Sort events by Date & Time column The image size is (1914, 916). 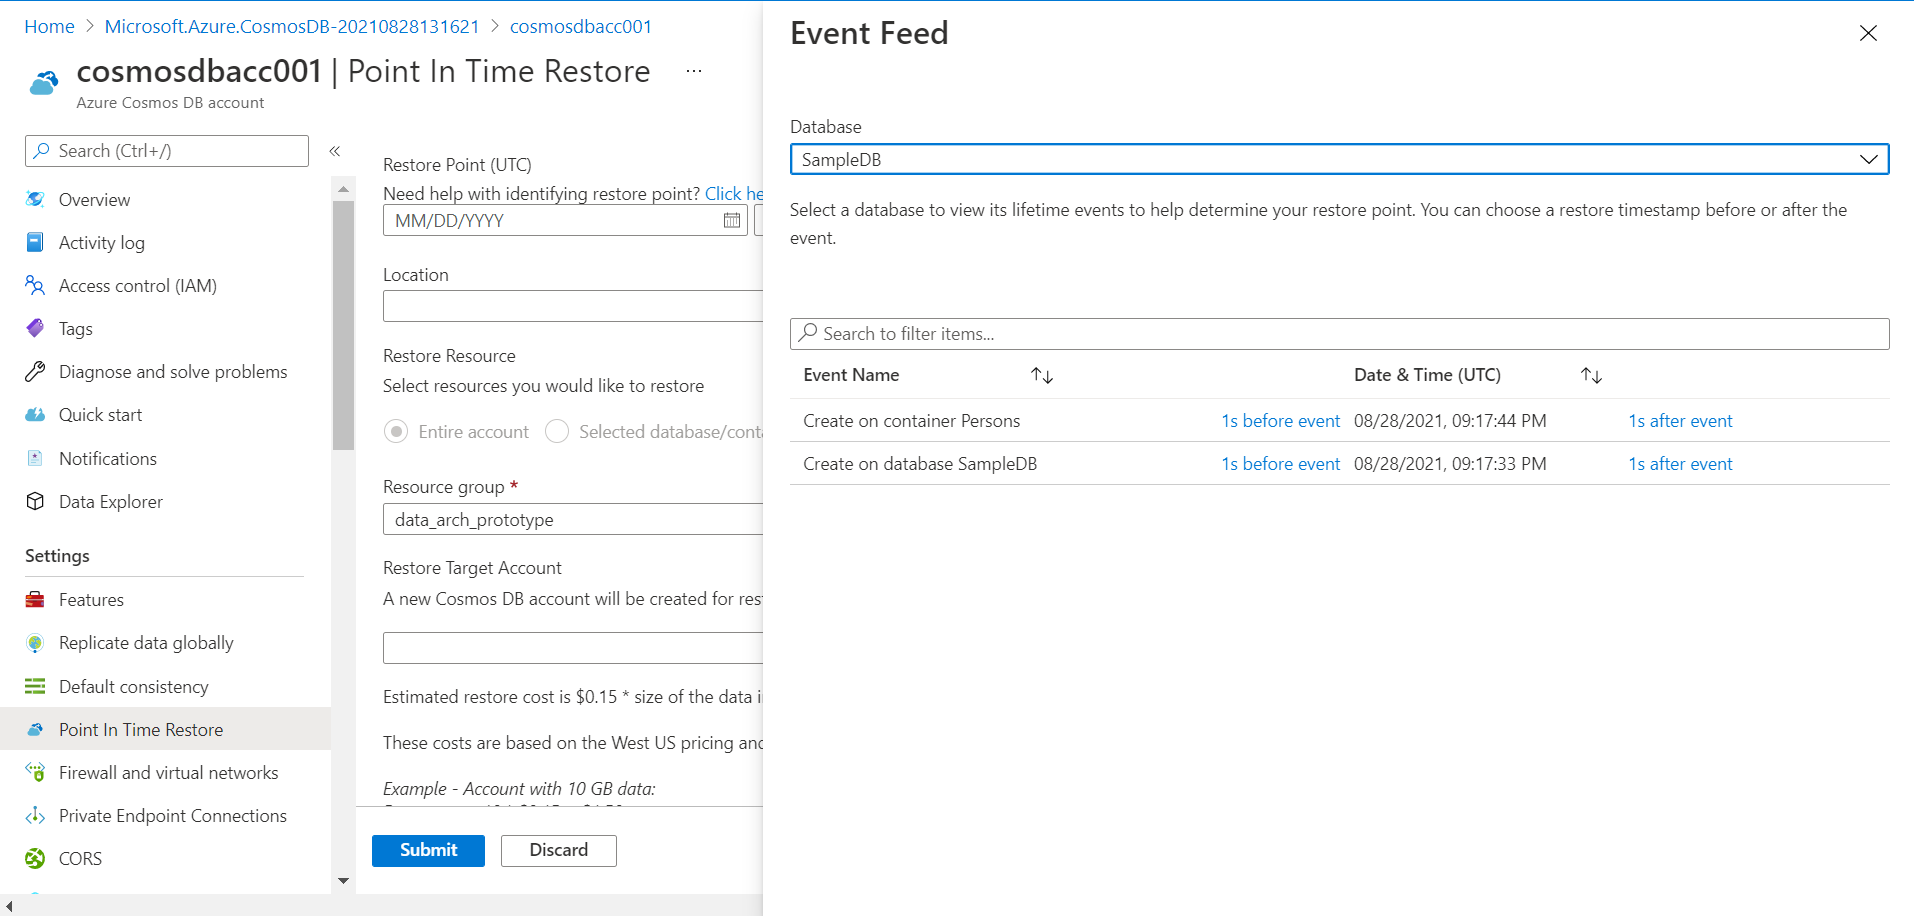point(1591,375)
